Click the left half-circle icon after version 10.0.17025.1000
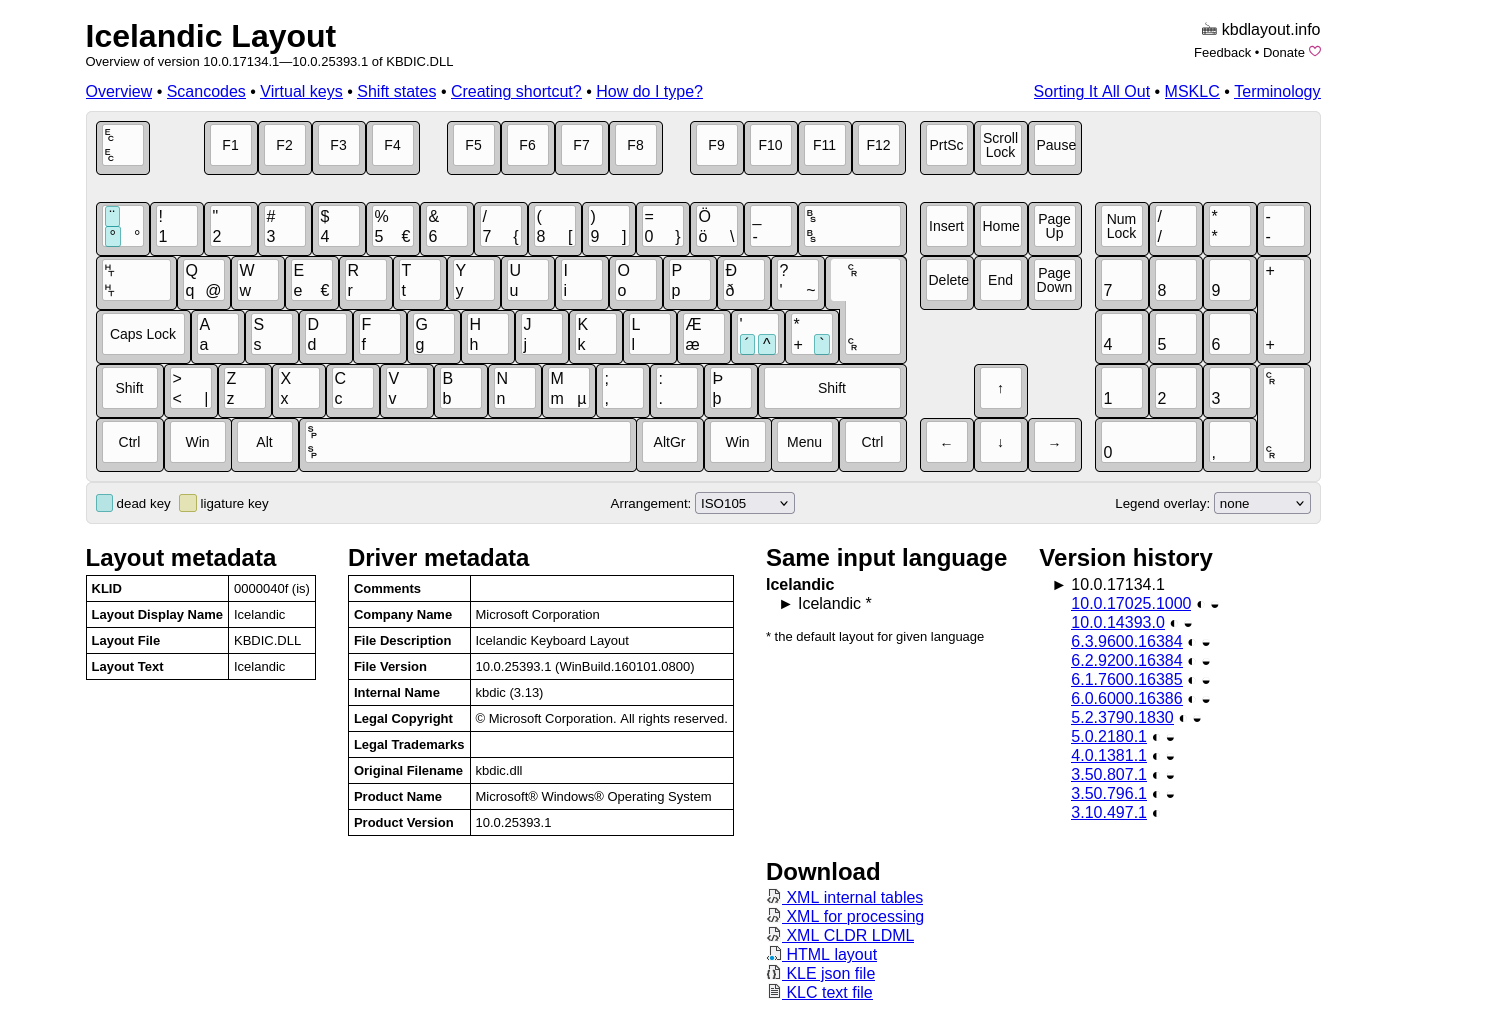 tap(1200, 604)
